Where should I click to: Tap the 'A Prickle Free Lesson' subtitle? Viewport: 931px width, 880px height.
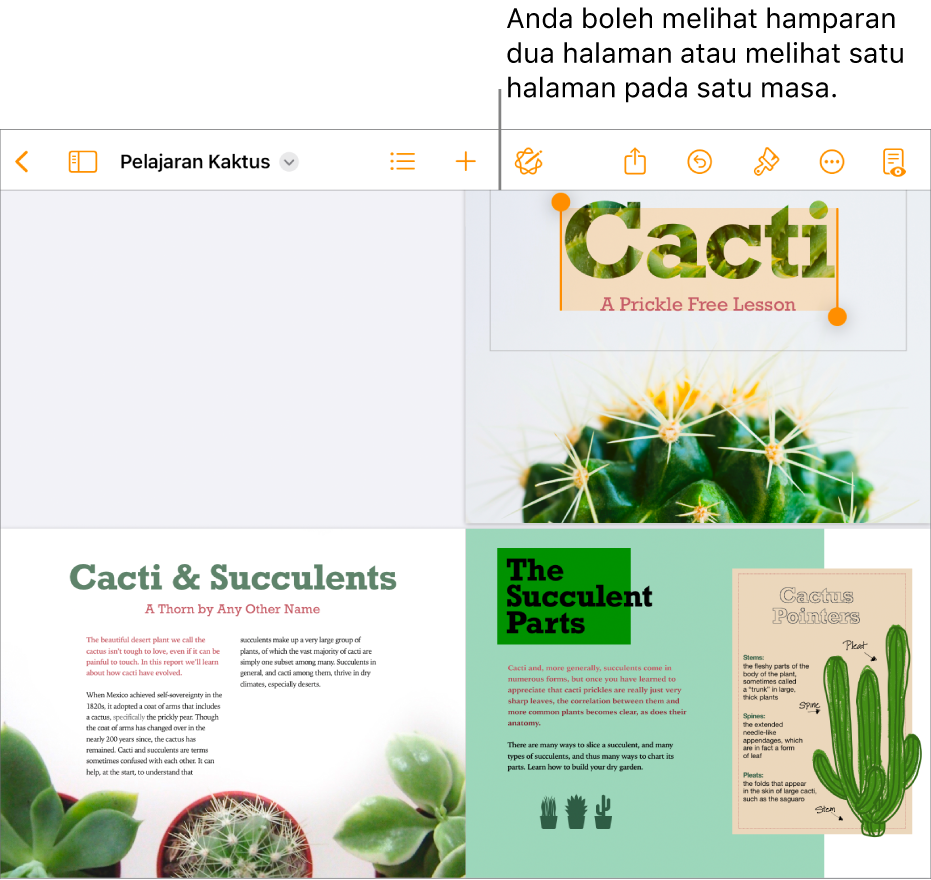(698, 304)
